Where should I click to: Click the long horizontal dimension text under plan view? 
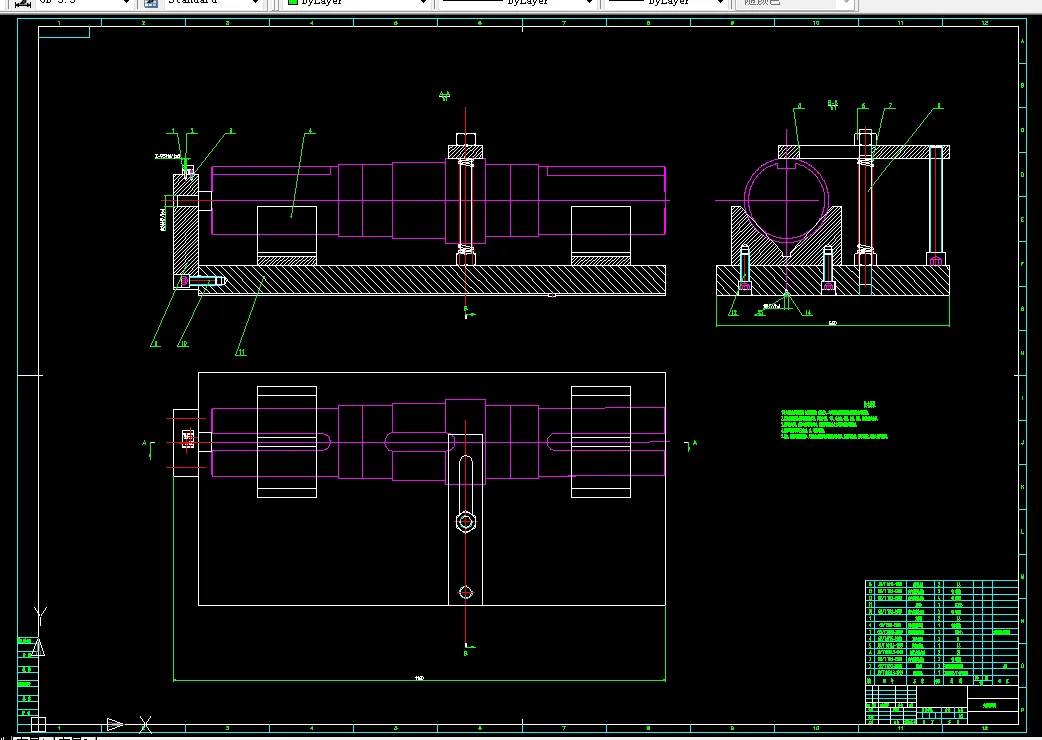[x=419, y=678]
